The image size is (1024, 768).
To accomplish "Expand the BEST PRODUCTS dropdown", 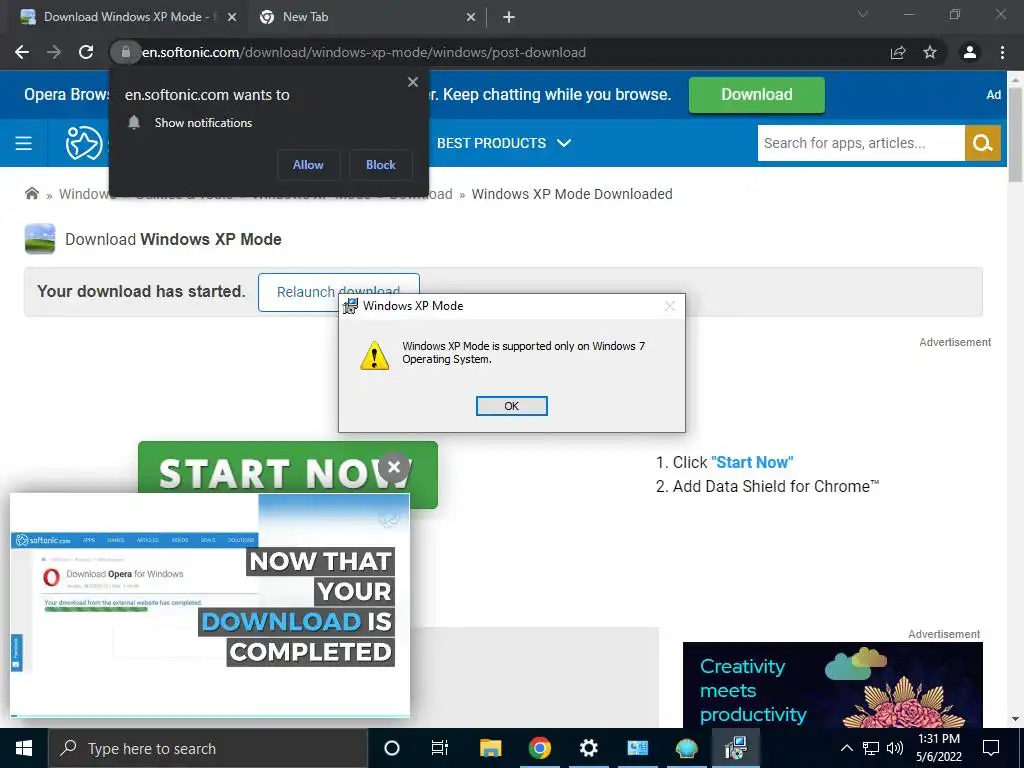I will click(504, 143).
